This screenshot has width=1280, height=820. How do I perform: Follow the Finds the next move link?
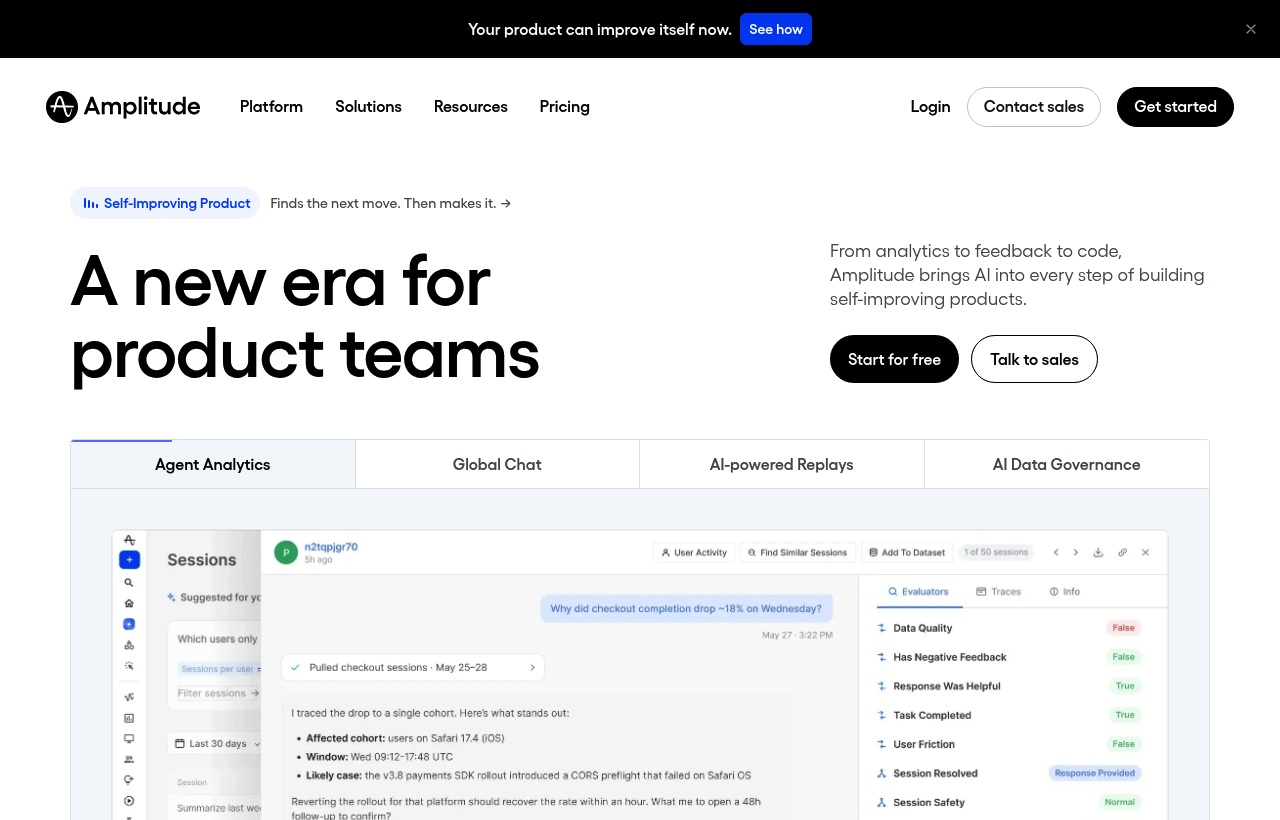391,203
